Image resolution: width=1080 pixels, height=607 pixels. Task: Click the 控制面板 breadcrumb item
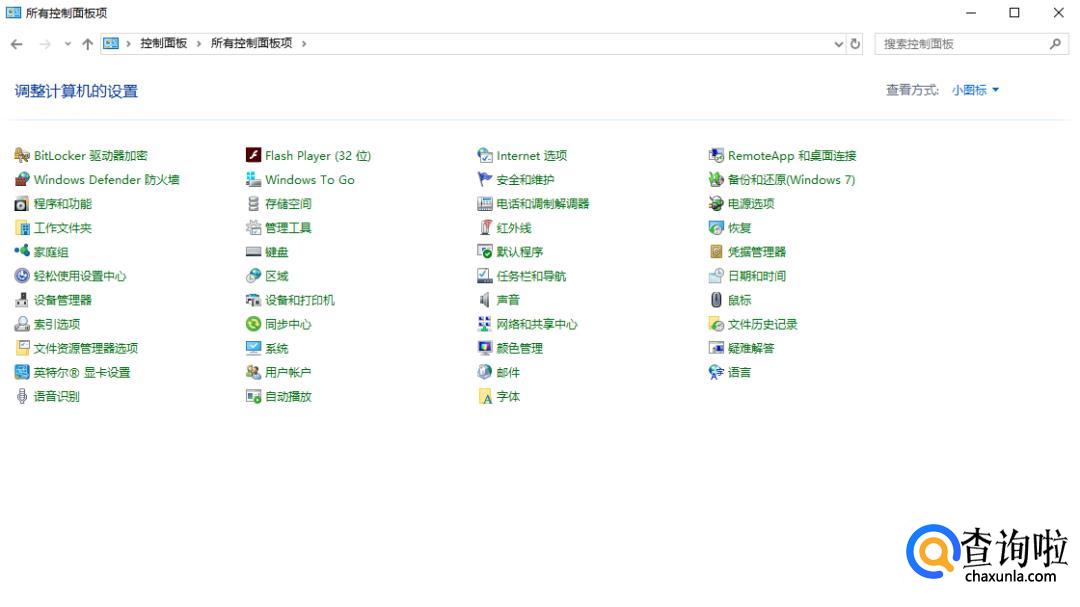[164, 43]
